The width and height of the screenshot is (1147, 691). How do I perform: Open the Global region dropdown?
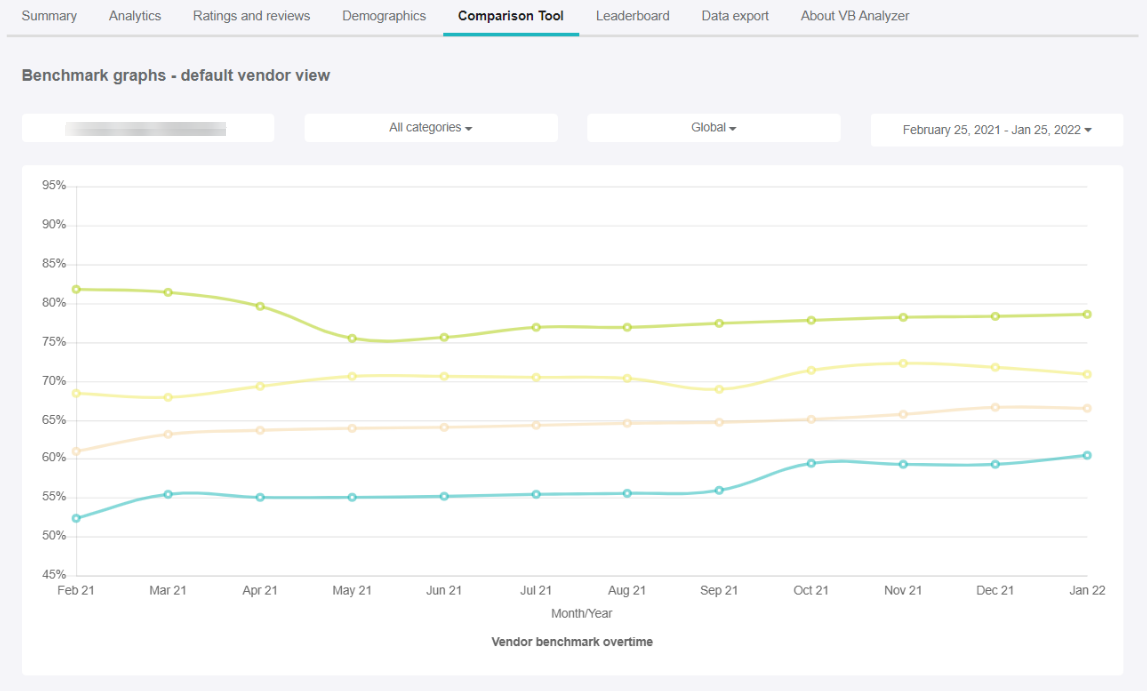pyautogui.click(x=714, y=128)
